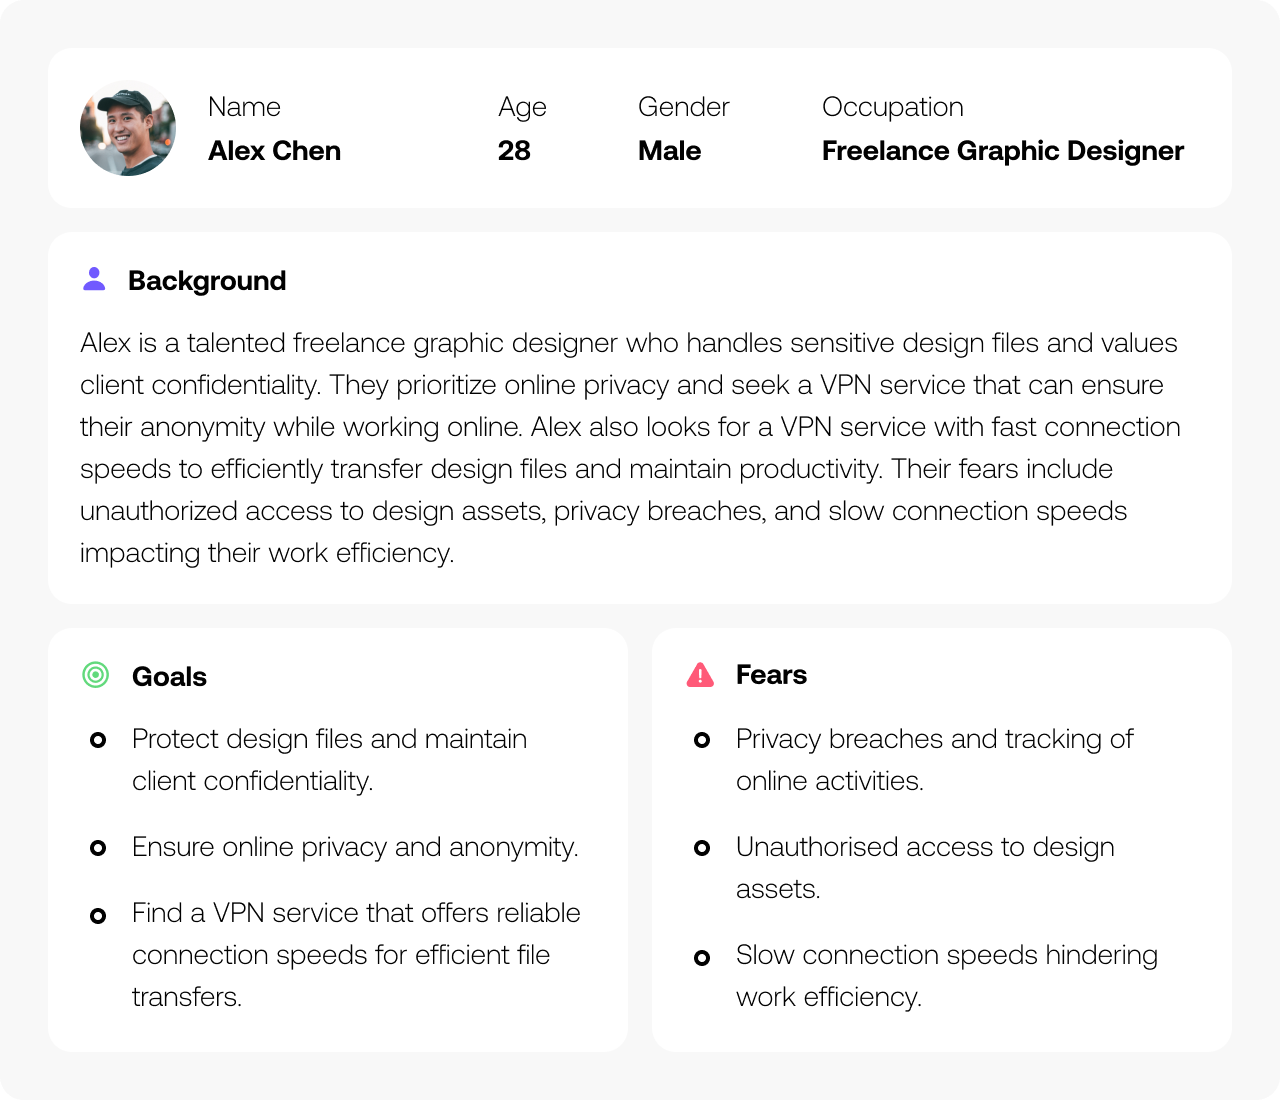Click the gender value Male

(669, 151)
